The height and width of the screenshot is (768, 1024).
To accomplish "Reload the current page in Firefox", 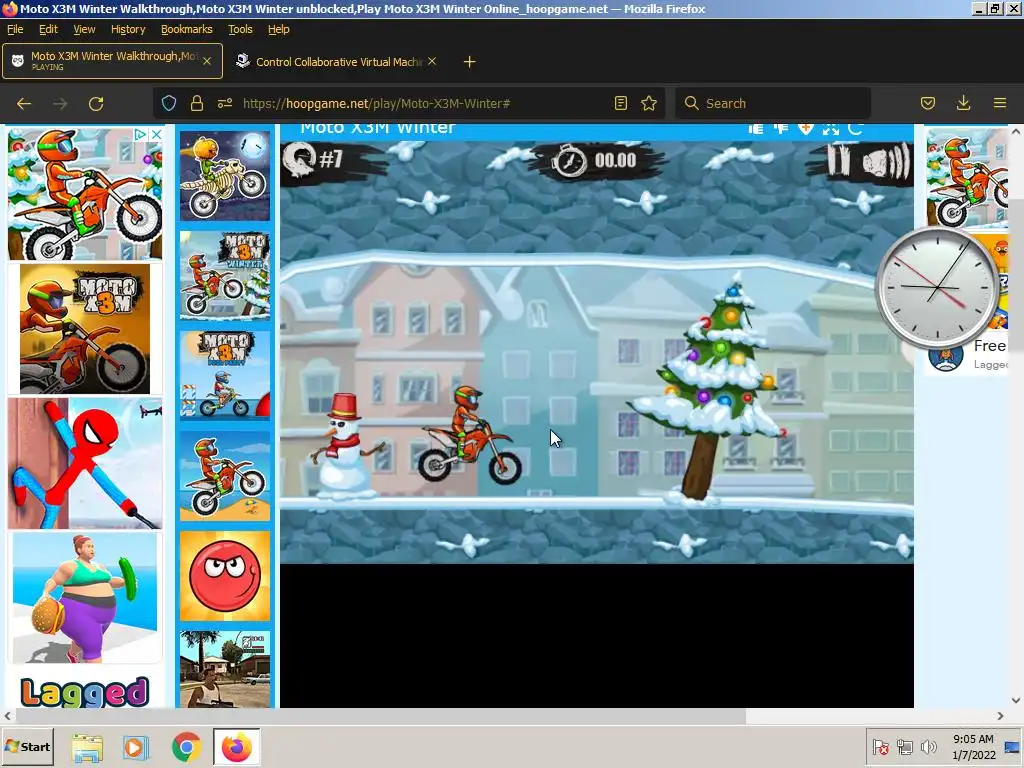I will 96,103.
